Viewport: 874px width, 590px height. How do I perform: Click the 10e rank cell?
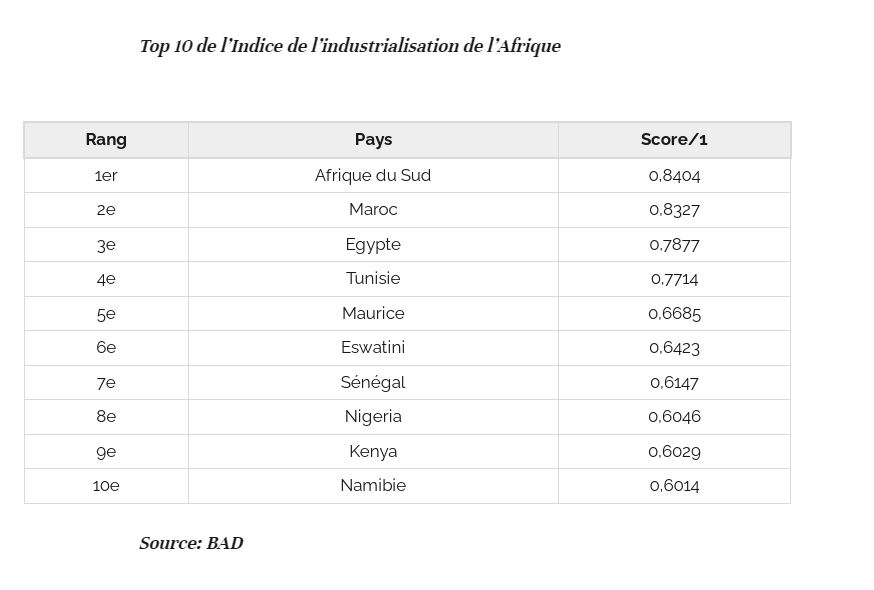106,486
